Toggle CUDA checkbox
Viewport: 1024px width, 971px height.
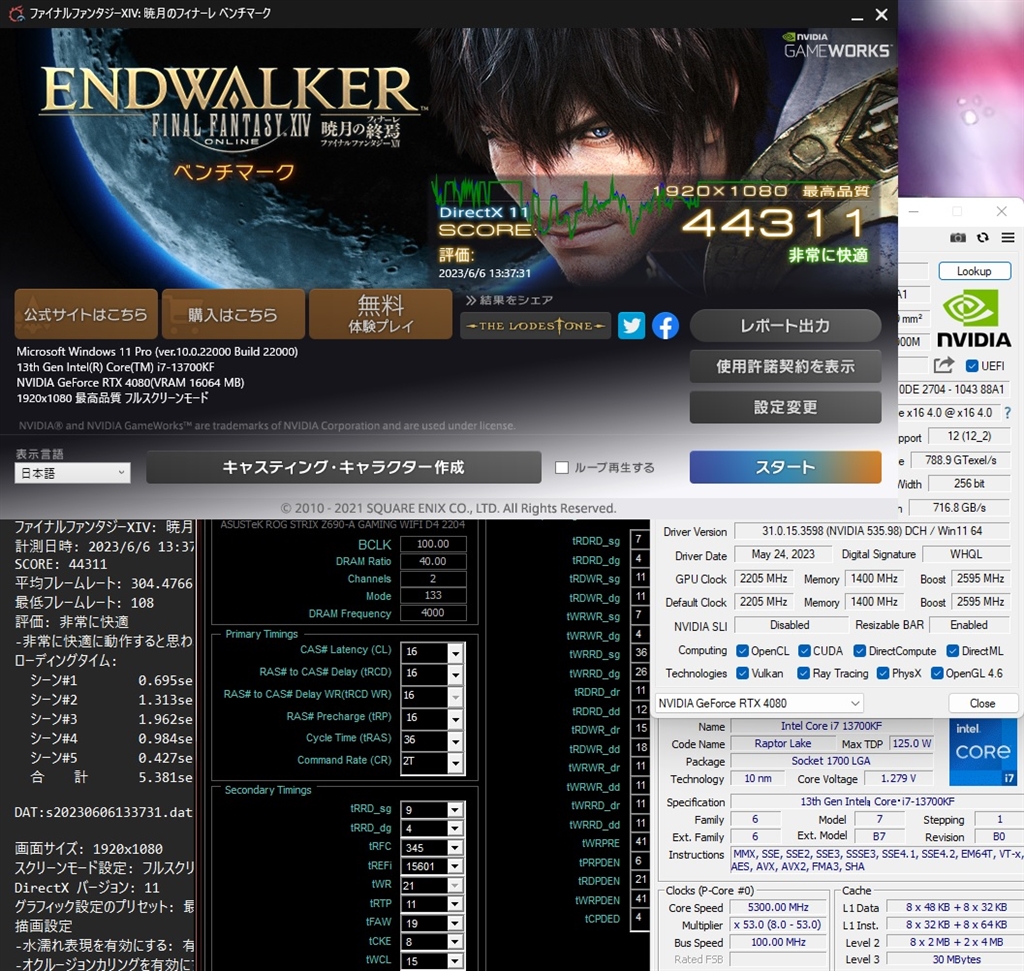(805, 651)
